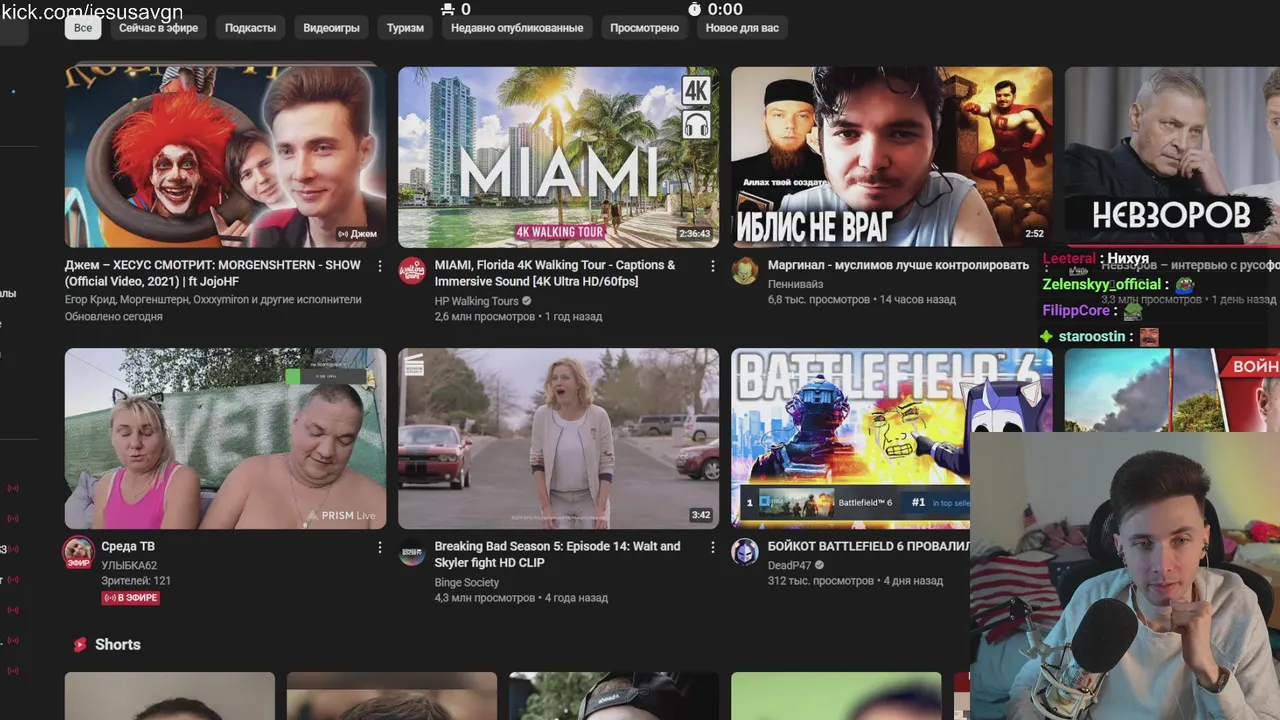
Task: Click the 2:36:43 duration on MIAMI video
Action: click(x=694, y=234)
